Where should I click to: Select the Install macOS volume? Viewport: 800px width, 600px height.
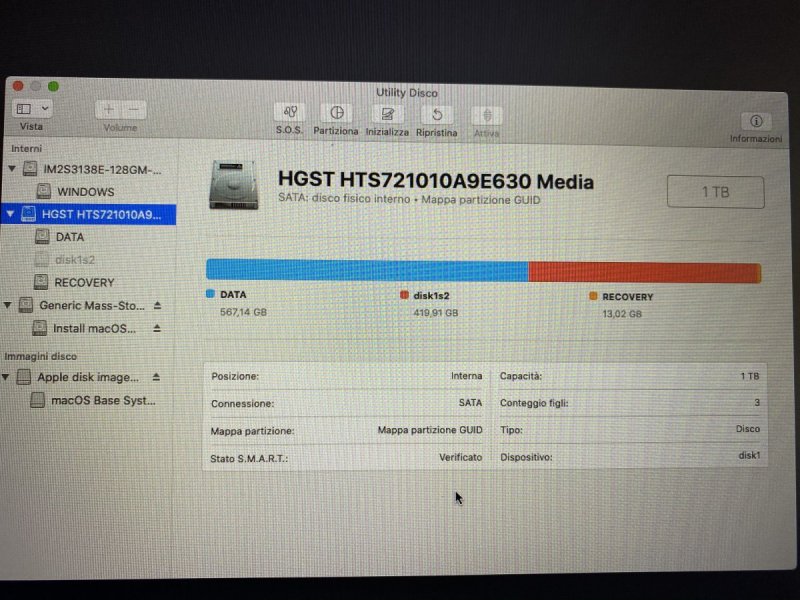(94, 329)
